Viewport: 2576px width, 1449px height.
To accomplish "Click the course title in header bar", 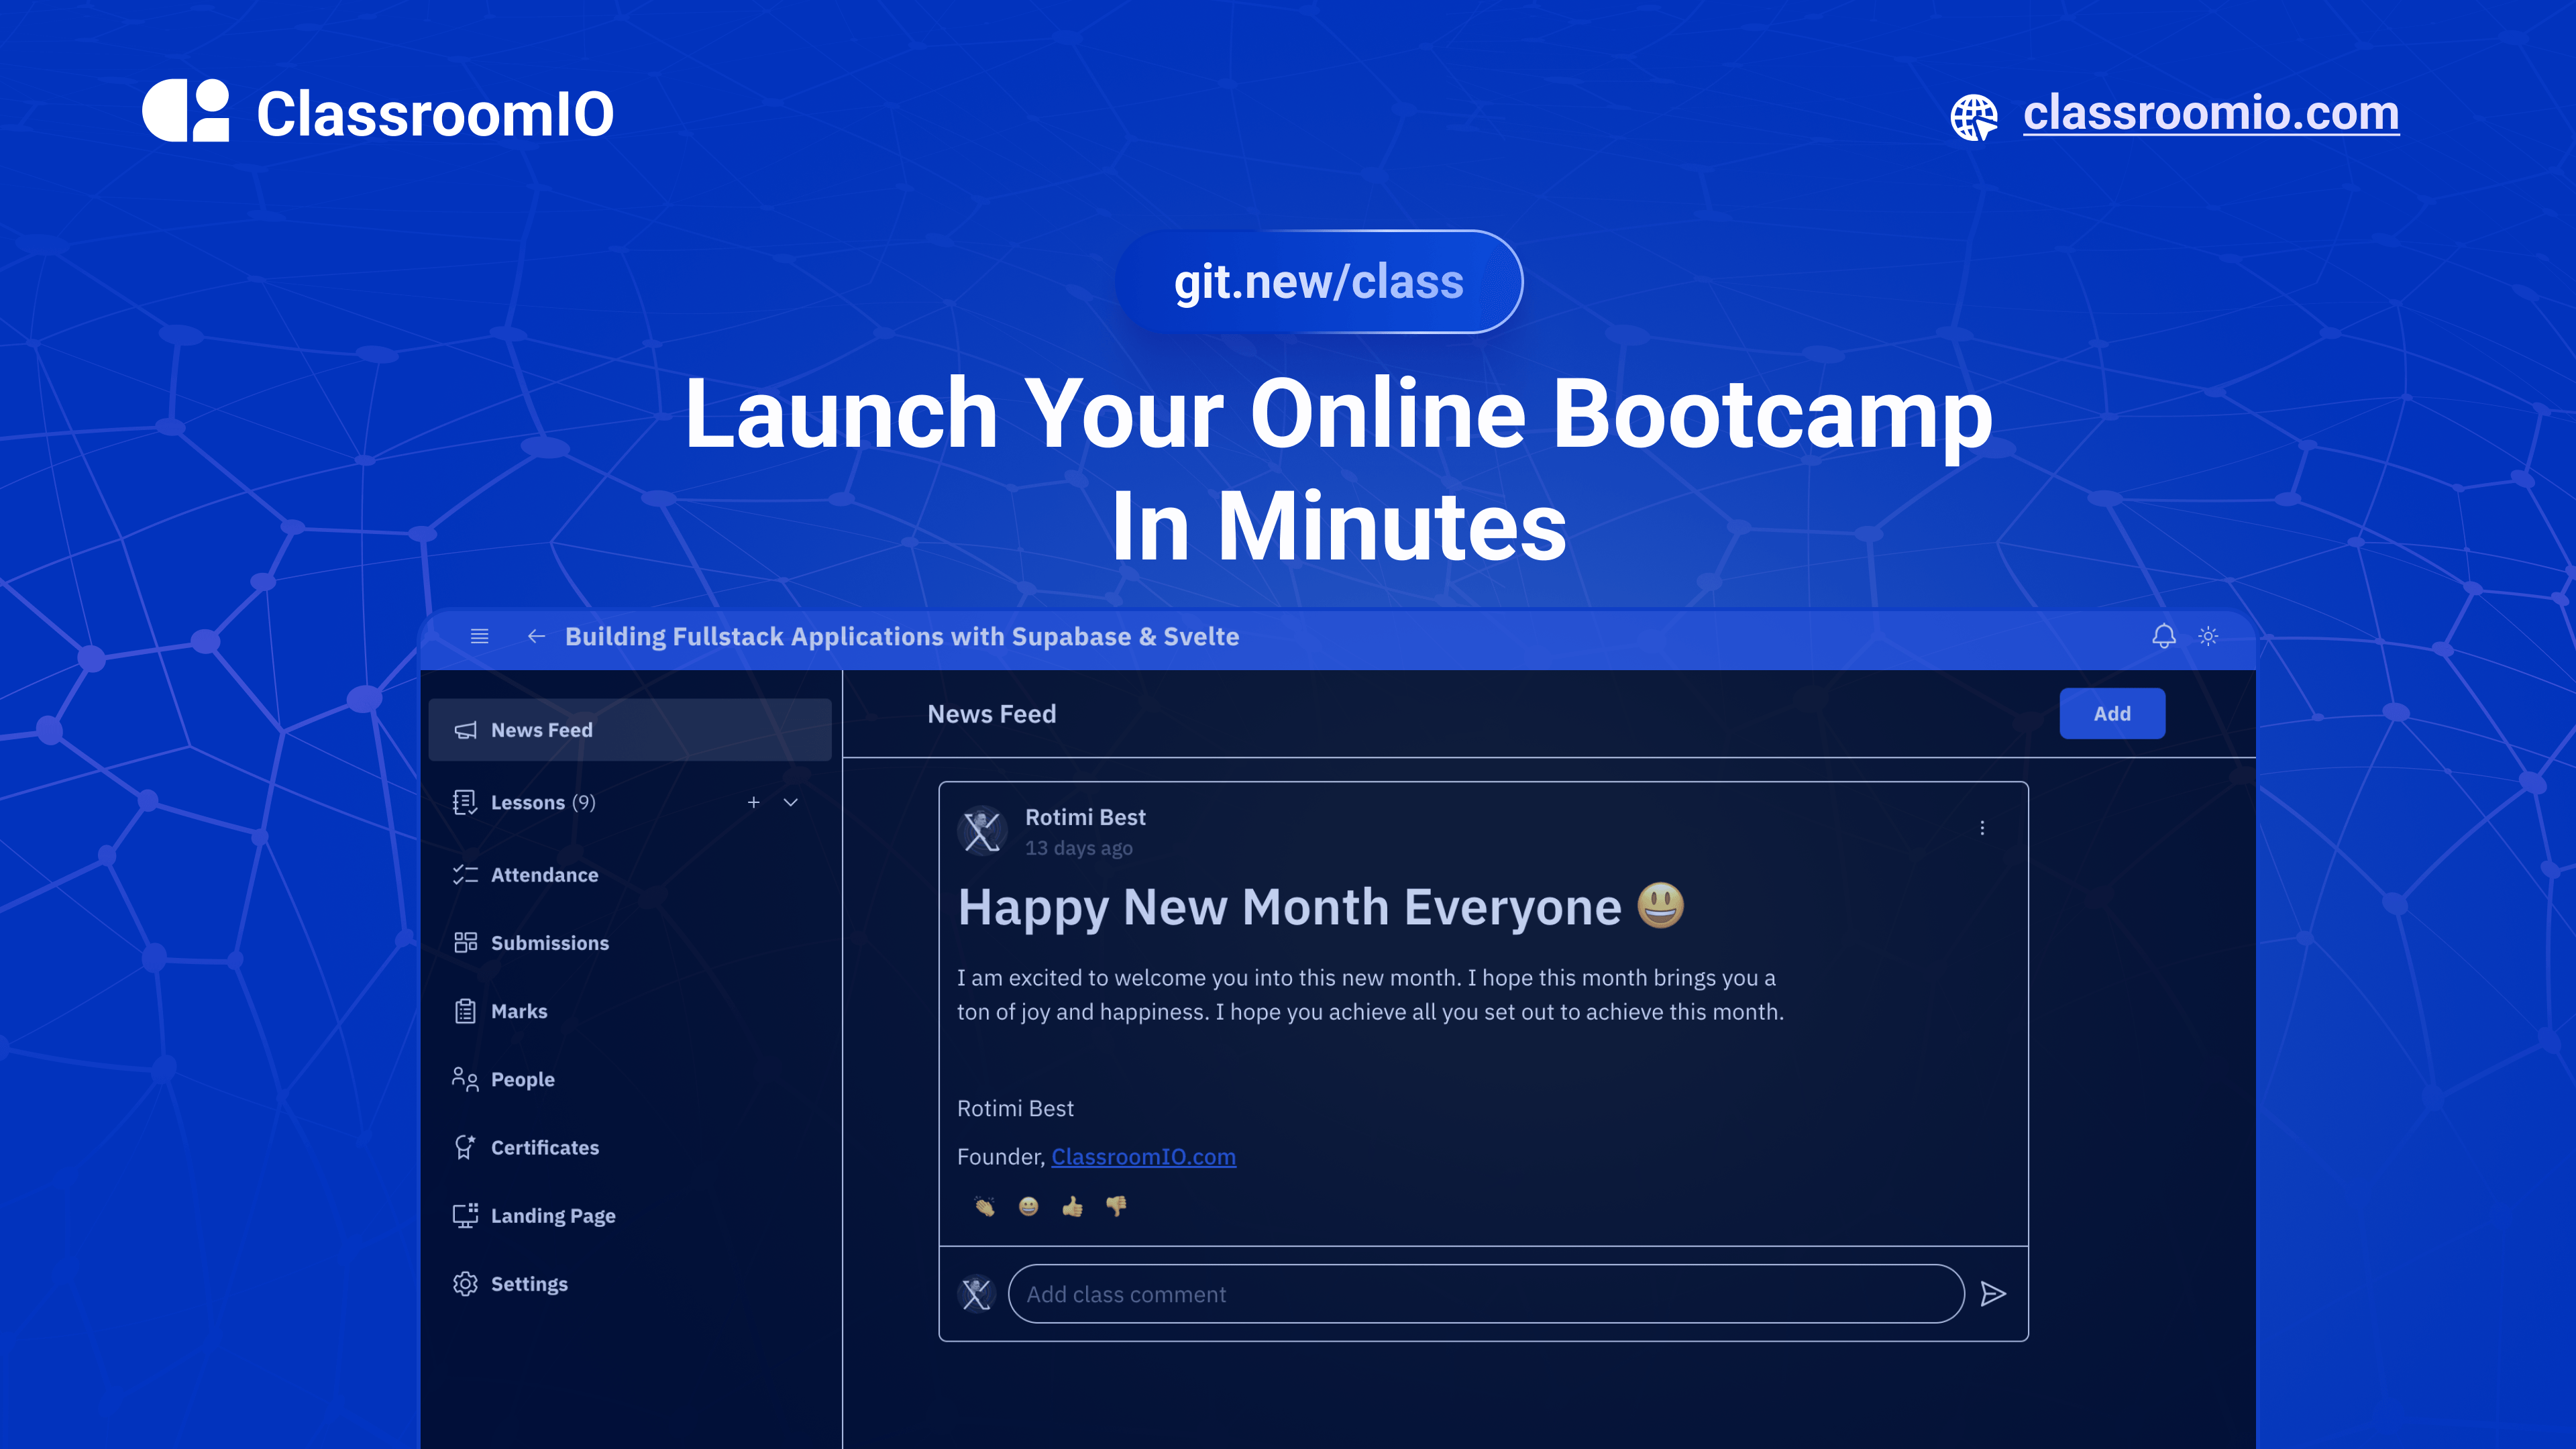I will pyautogui.click(x=902, y=636).
